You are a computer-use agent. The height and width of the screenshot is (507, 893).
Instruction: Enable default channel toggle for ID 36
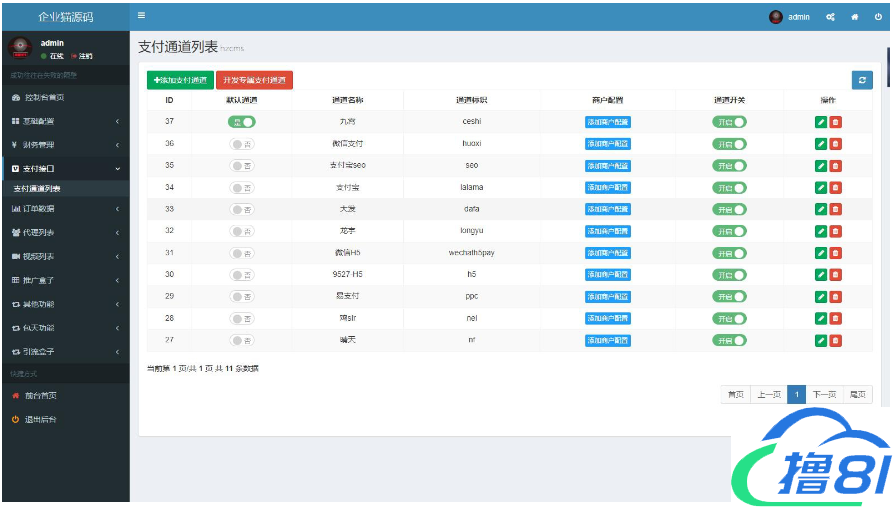pos(241,144)
